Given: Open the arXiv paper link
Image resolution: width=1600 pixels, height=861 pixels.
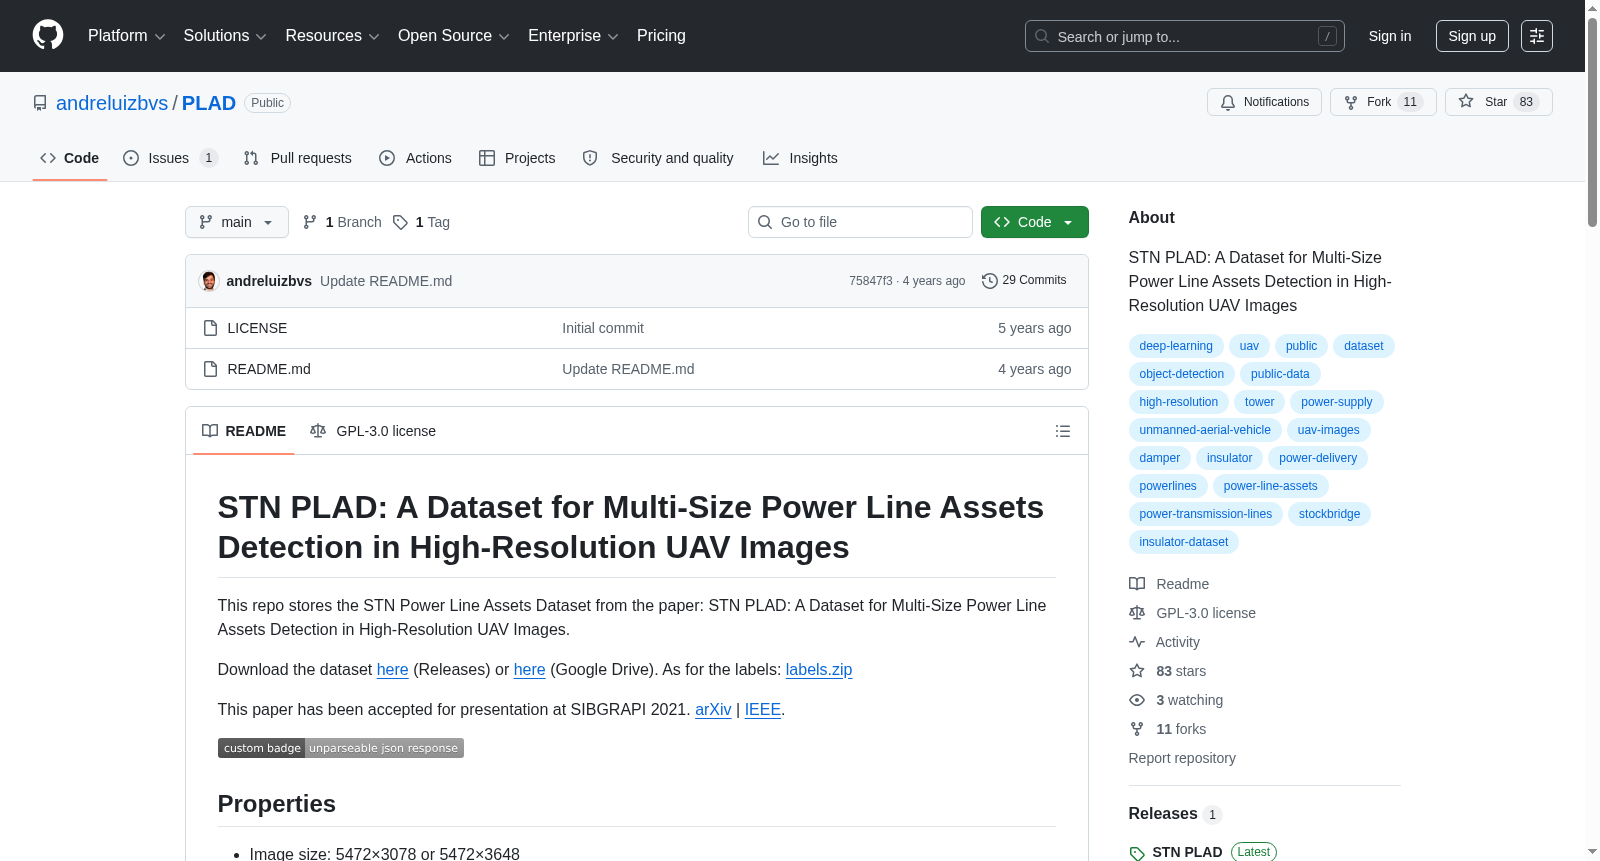Looking at the screenshot, I should [713, 710].
